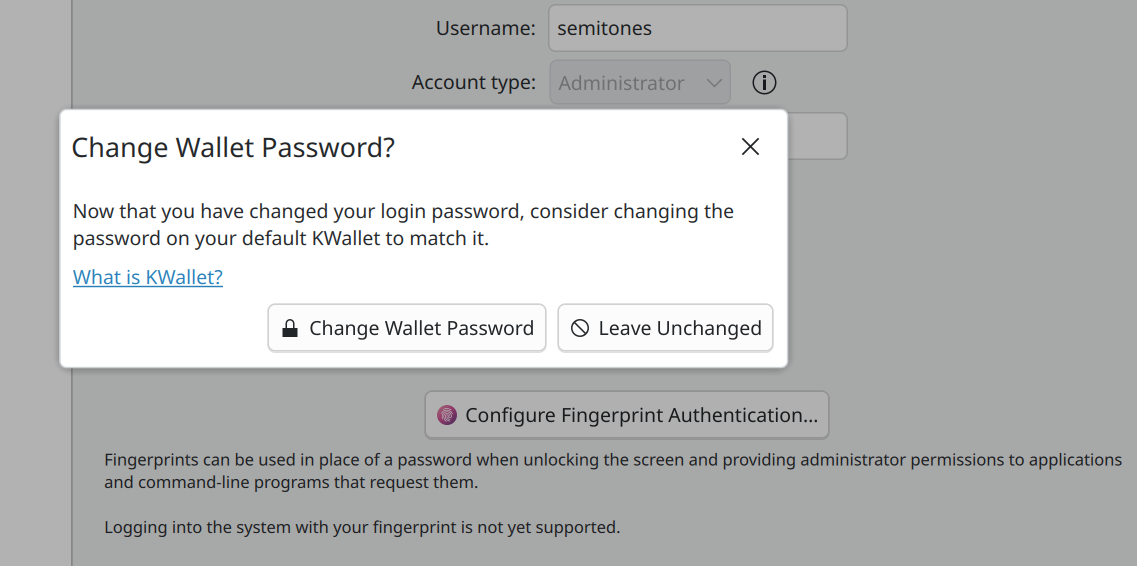
Task: Click the chevron arrow in Account type combo
Action: [x=714, y=83]
